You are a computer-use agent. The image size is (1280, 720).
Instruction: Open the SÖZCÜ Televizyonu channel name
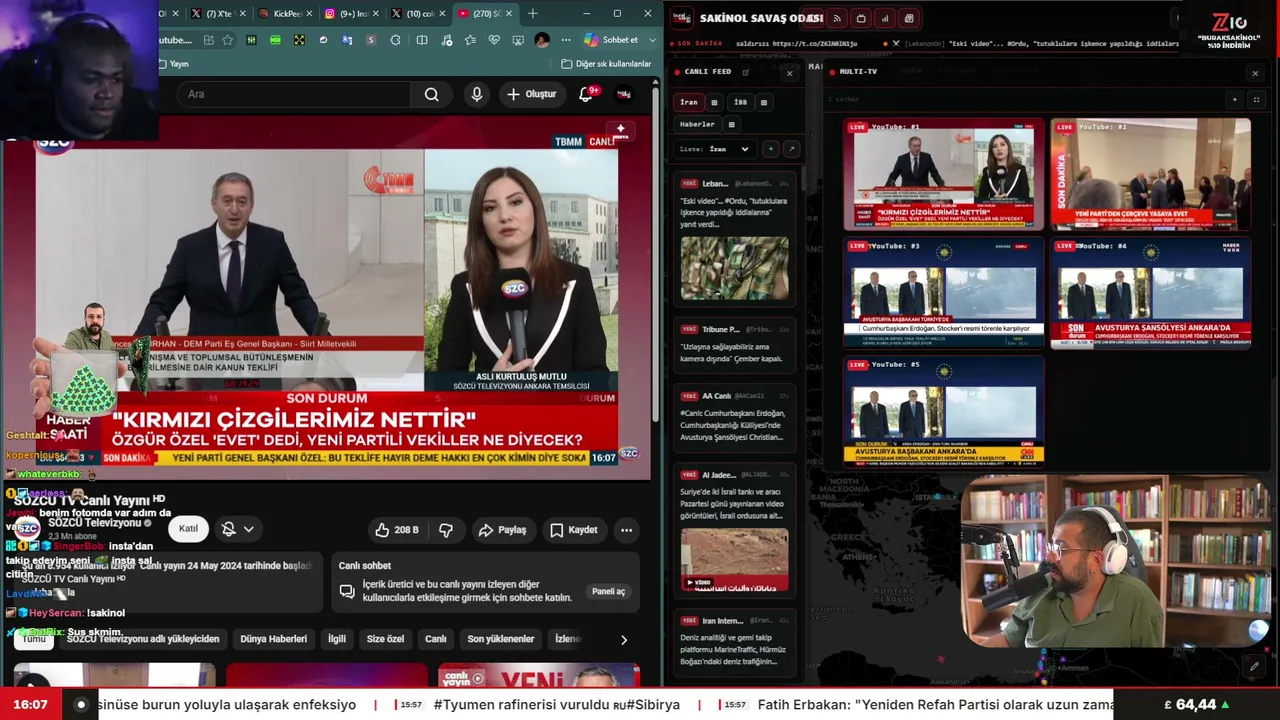pos(95,523)
